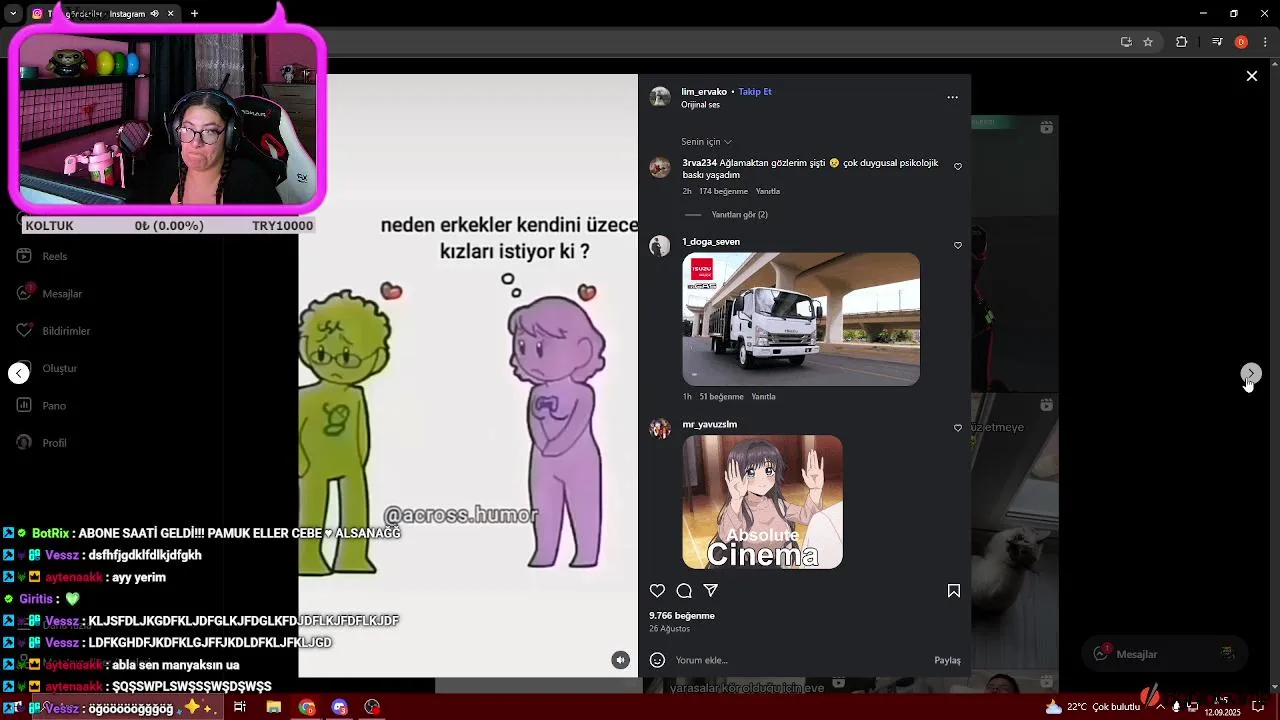
Task: Open lim_ervako profile avatar
Action: pyautogui.click(x=660, y=97)
